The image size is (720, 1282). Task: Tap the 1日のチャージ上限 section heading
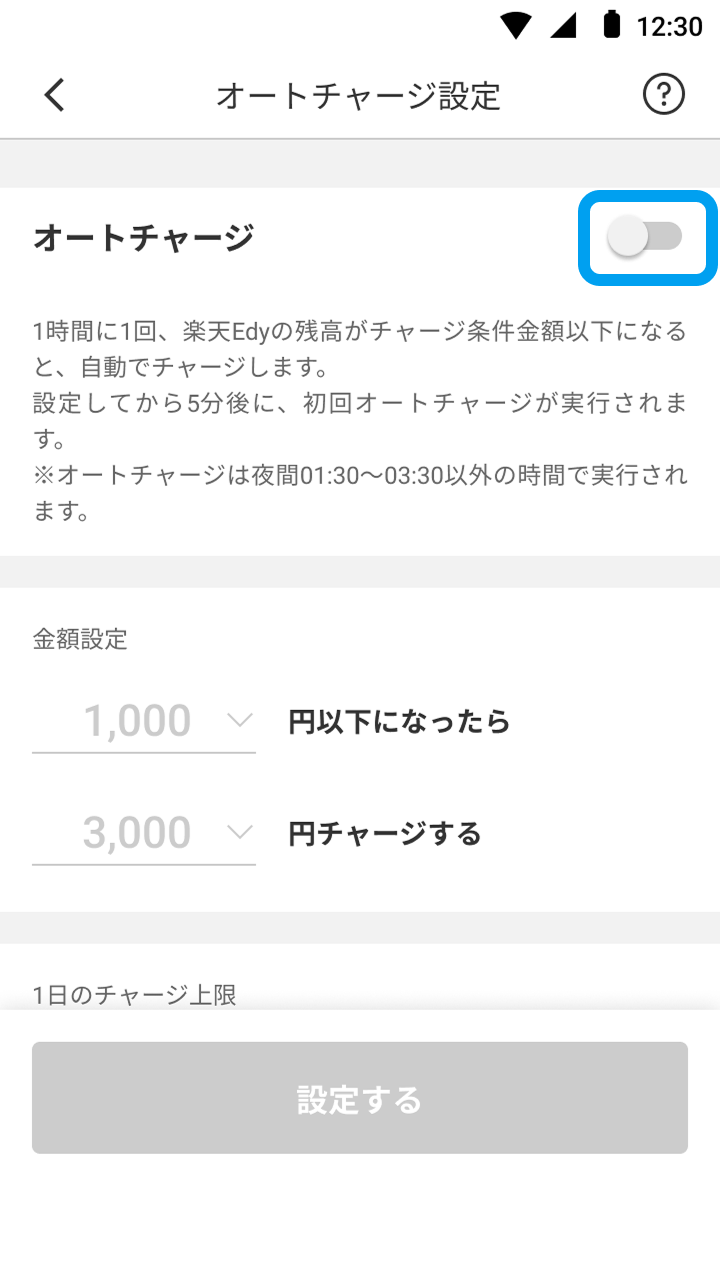point(135,995)
